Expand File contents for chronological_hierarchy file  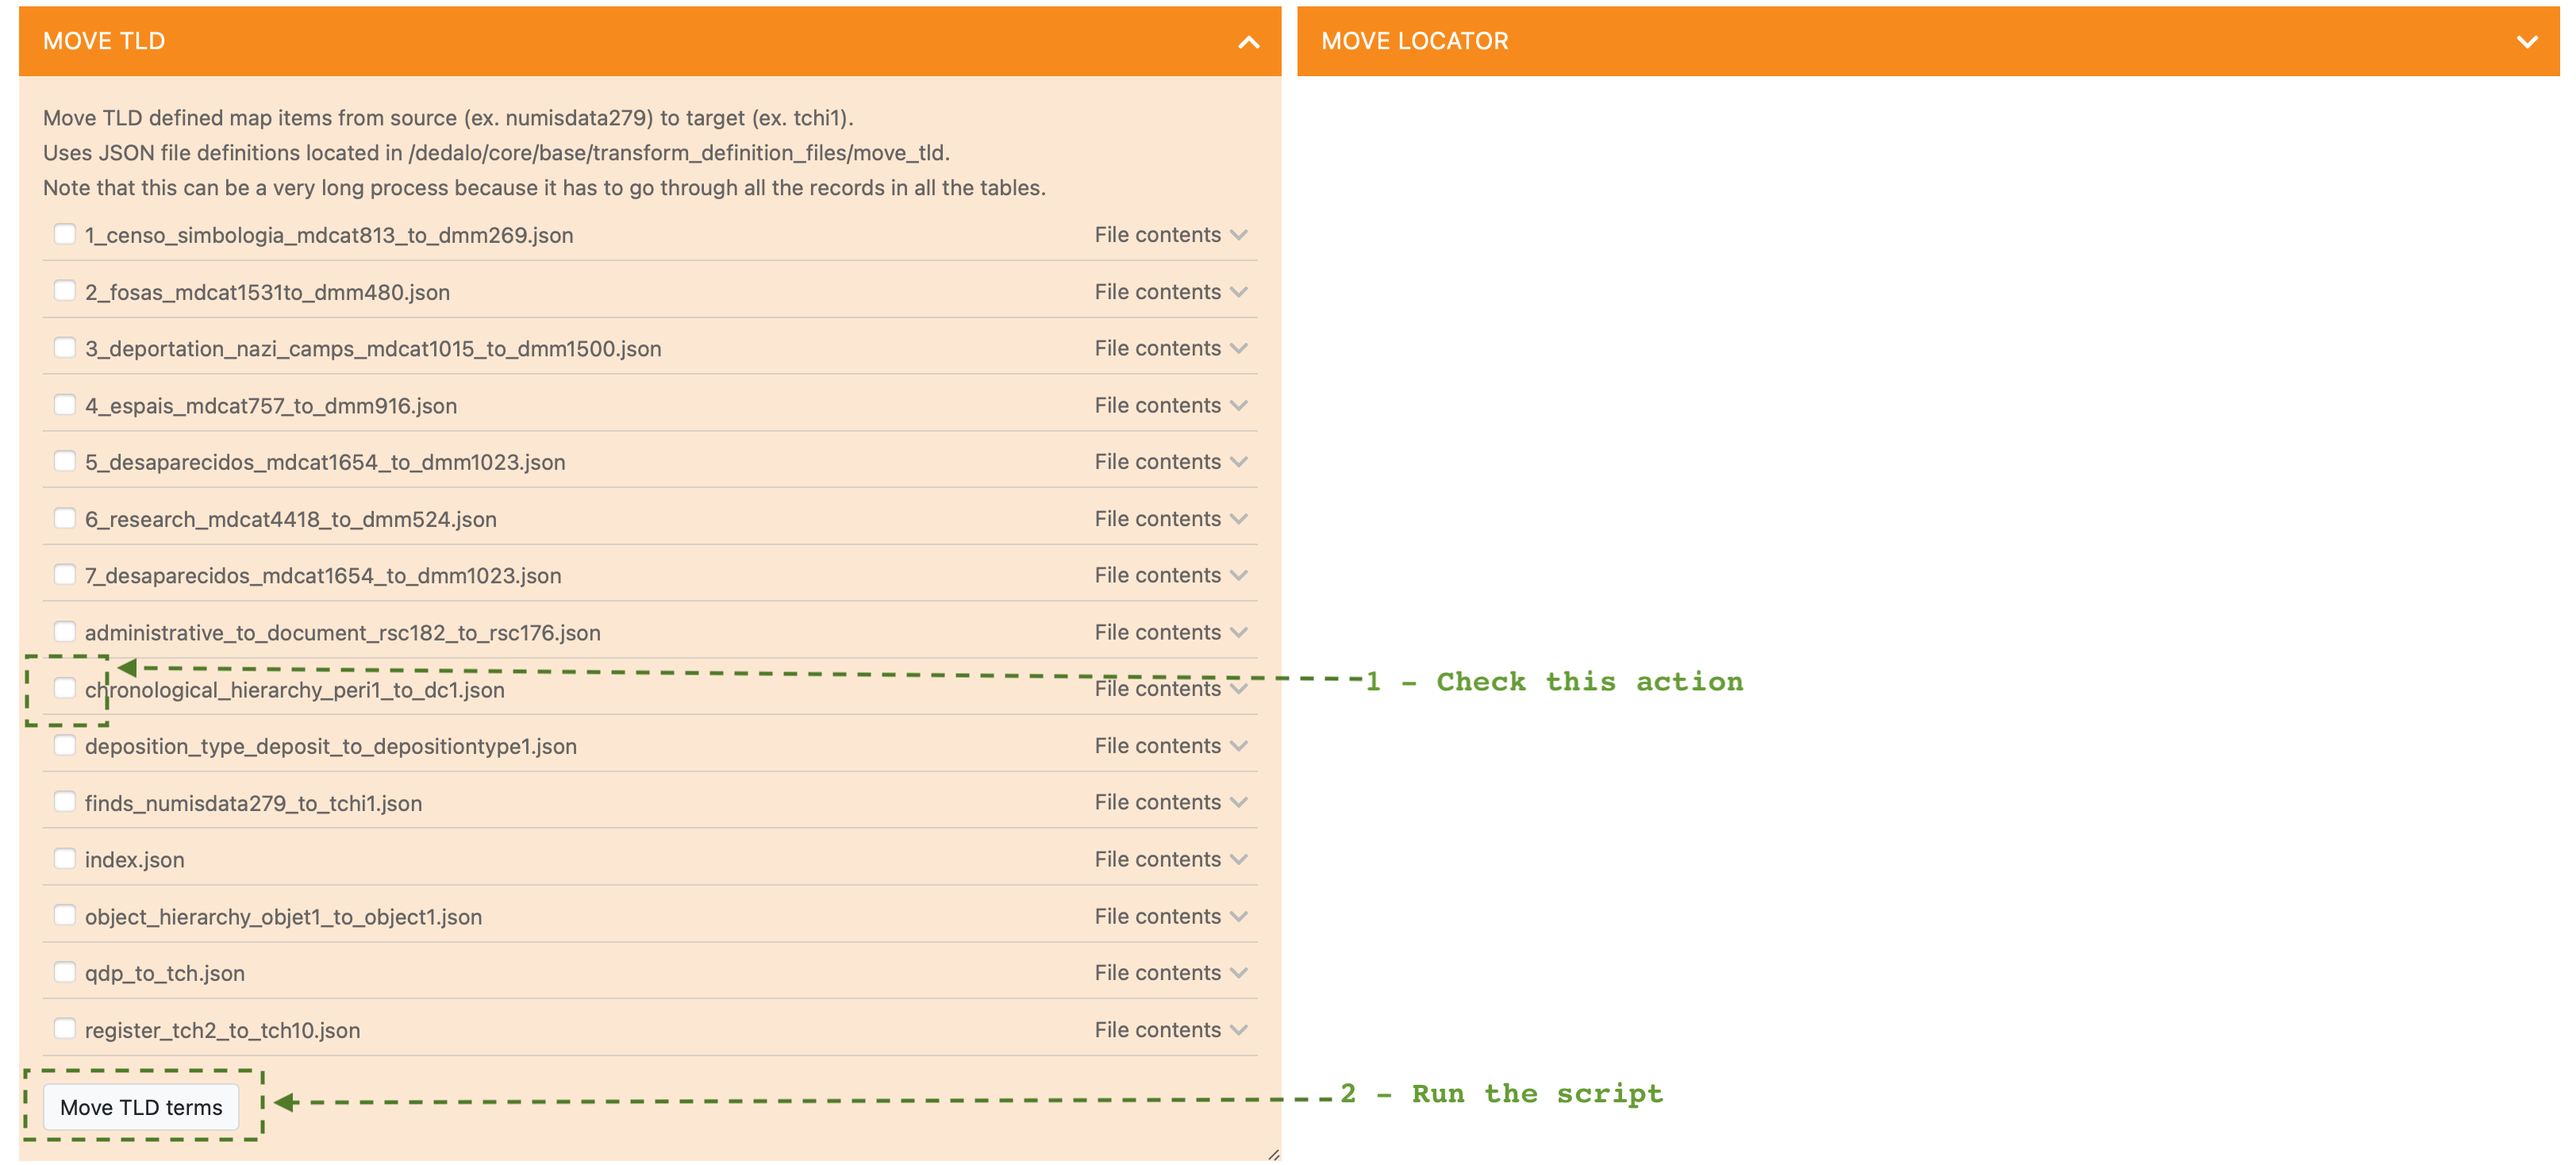[x=1171, y=689]
